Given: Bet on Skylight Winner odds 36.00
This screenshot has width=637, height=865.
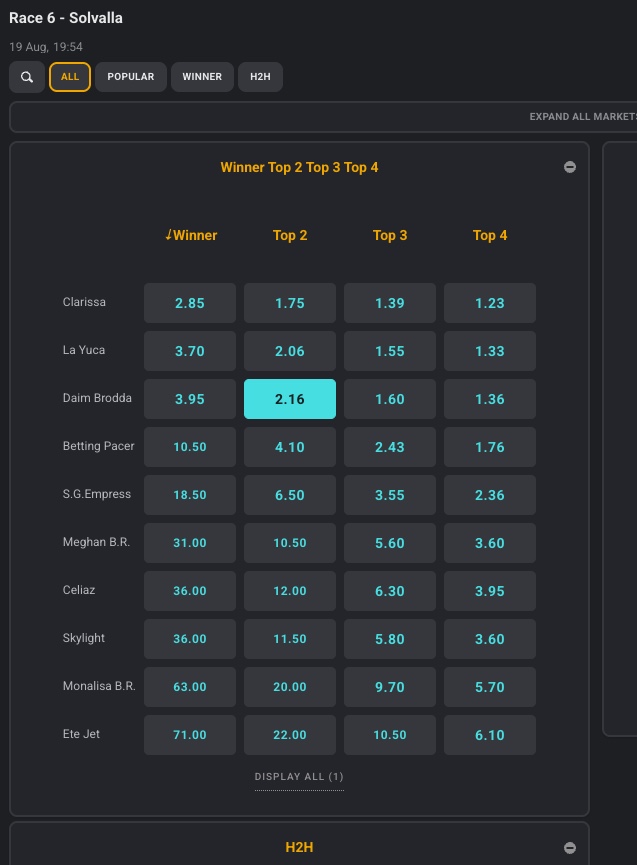Looking at the screenshot, I should point(190,639).
